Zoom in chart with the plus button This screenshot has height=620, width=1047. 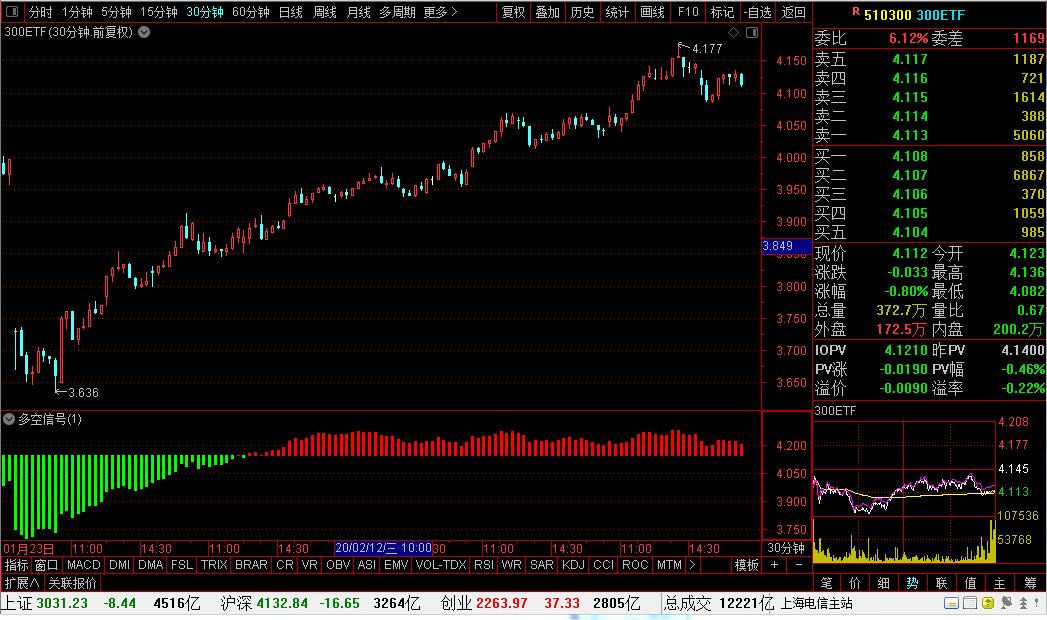775,565
